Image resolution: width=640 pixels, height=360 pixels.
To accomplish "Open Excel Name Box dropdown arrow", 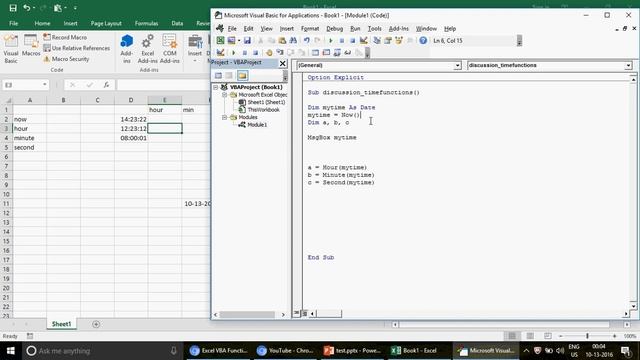I will (44, 84).
